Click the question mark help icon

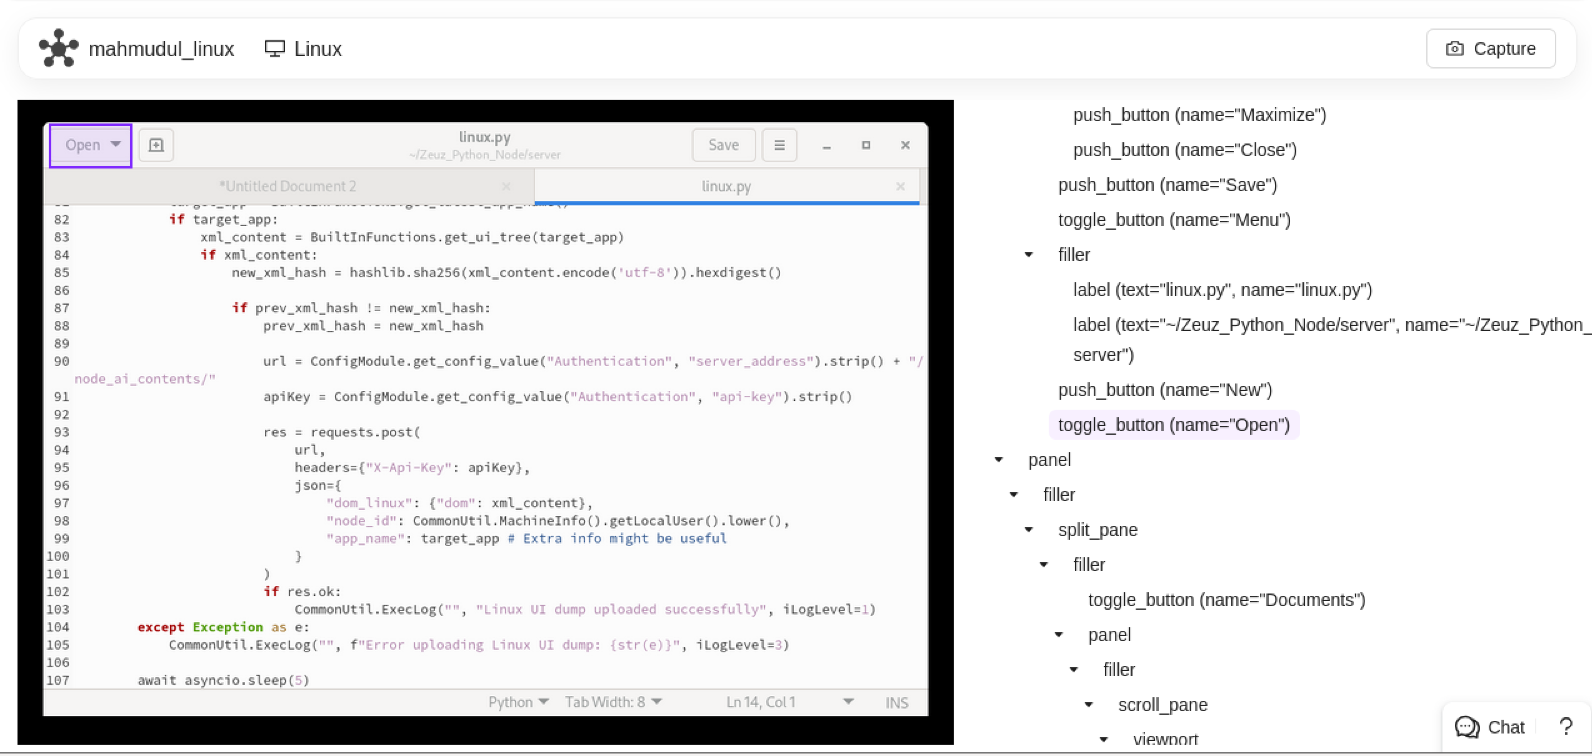(1566, 727)
